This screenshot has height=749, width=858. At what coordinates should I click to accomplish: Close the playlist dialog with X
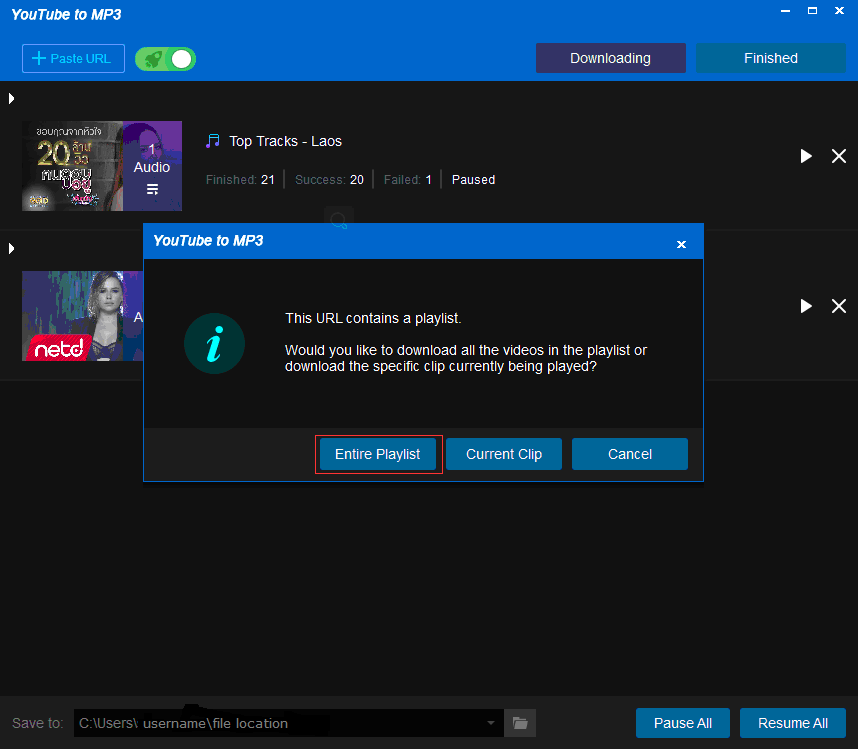pyautogui.click(x=681, y=244)
